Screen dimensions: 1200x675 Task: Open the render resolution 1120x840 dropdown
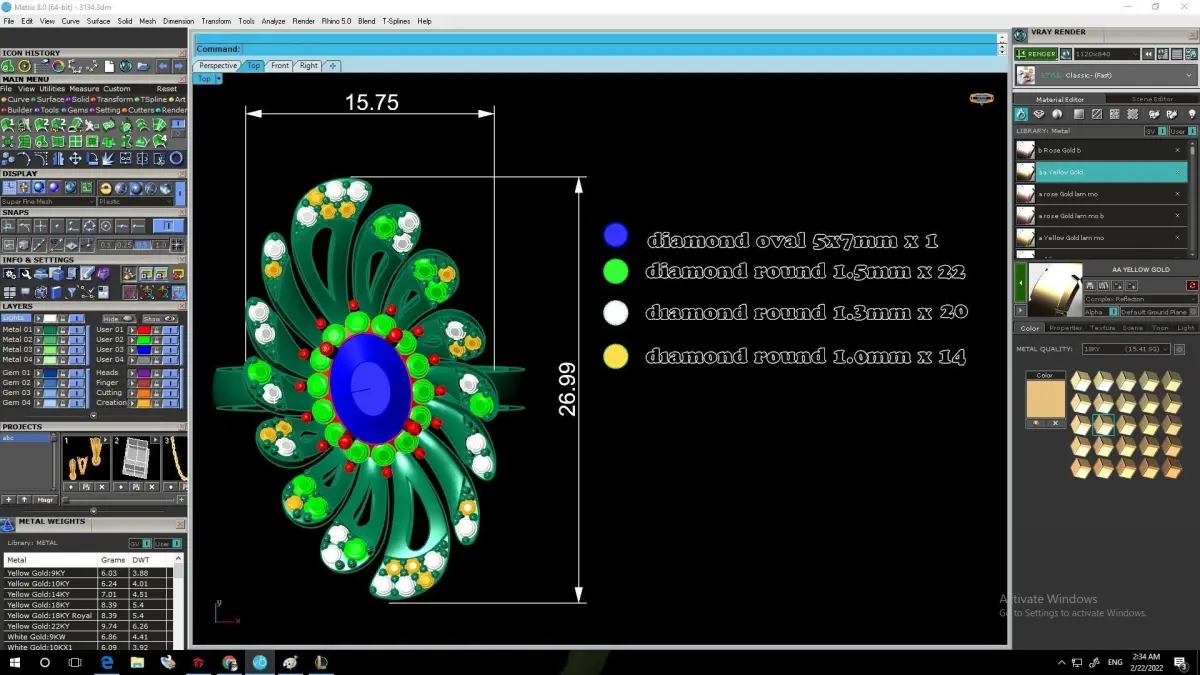[1107, 54]
